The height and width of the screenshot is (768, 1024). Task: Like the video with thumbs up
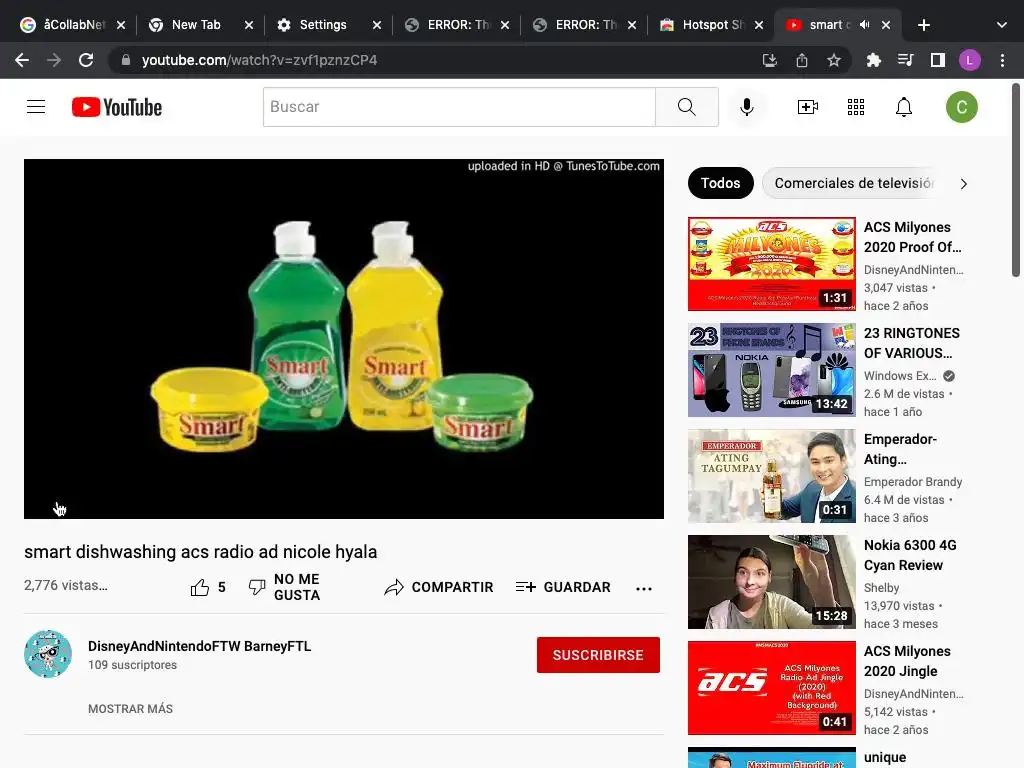[x=200, y=587]
